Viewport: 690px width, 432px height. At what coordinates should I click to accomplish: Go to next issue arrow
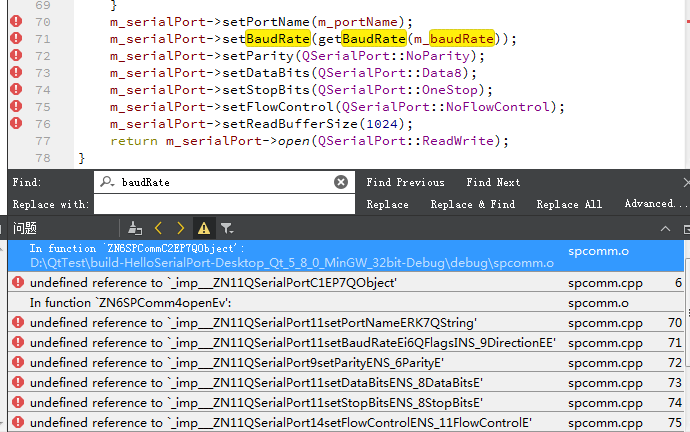(x=180, y=228)
